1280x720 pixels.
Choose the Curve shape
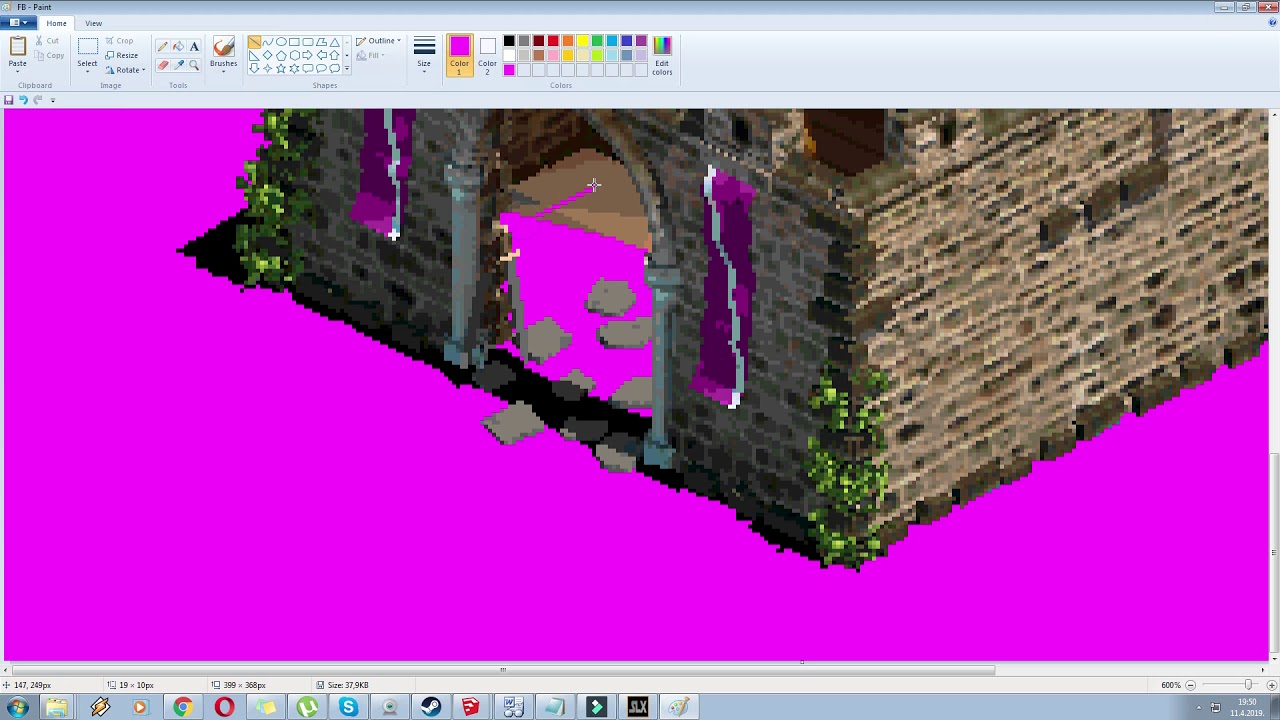pyautogui.click(x=267, y=42)
